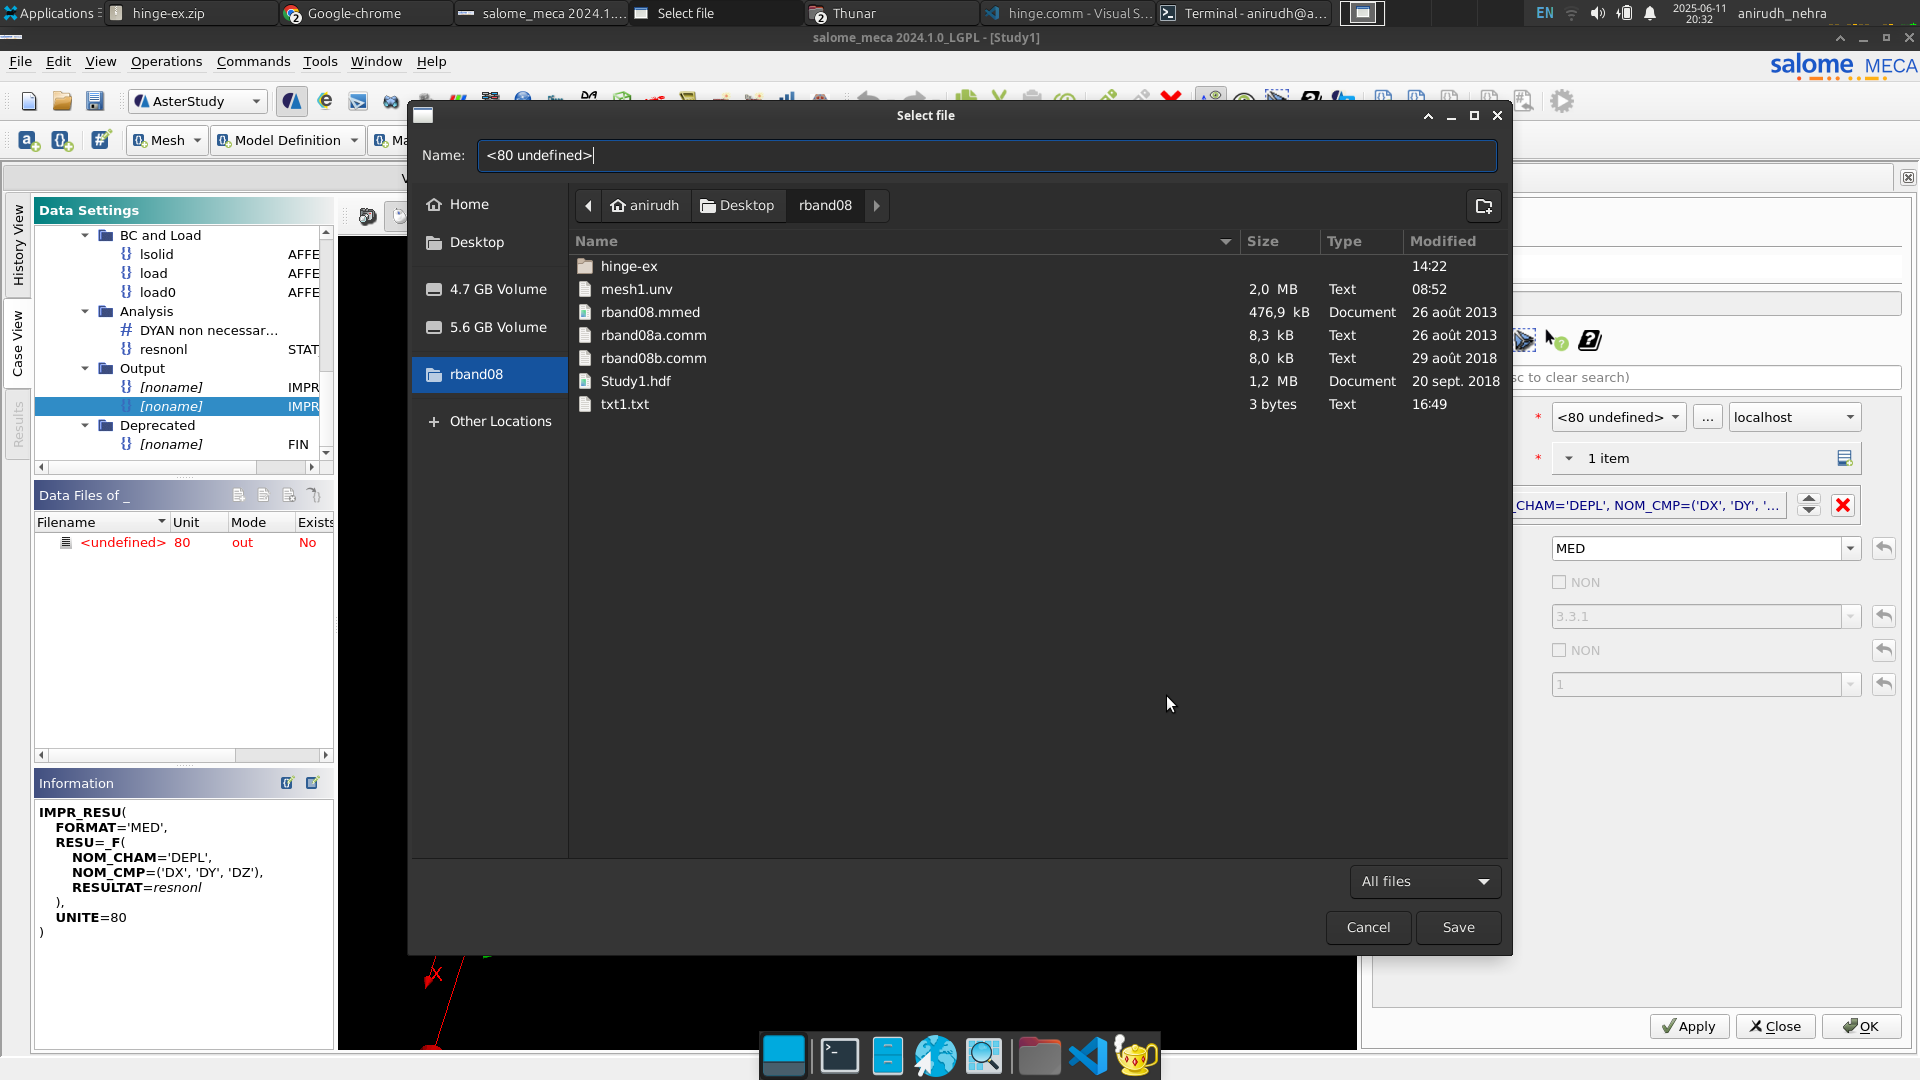Collapse the 'BC and Load' tree node
The width and height of the screenshot is (1920, 1080).
[85, 236]
